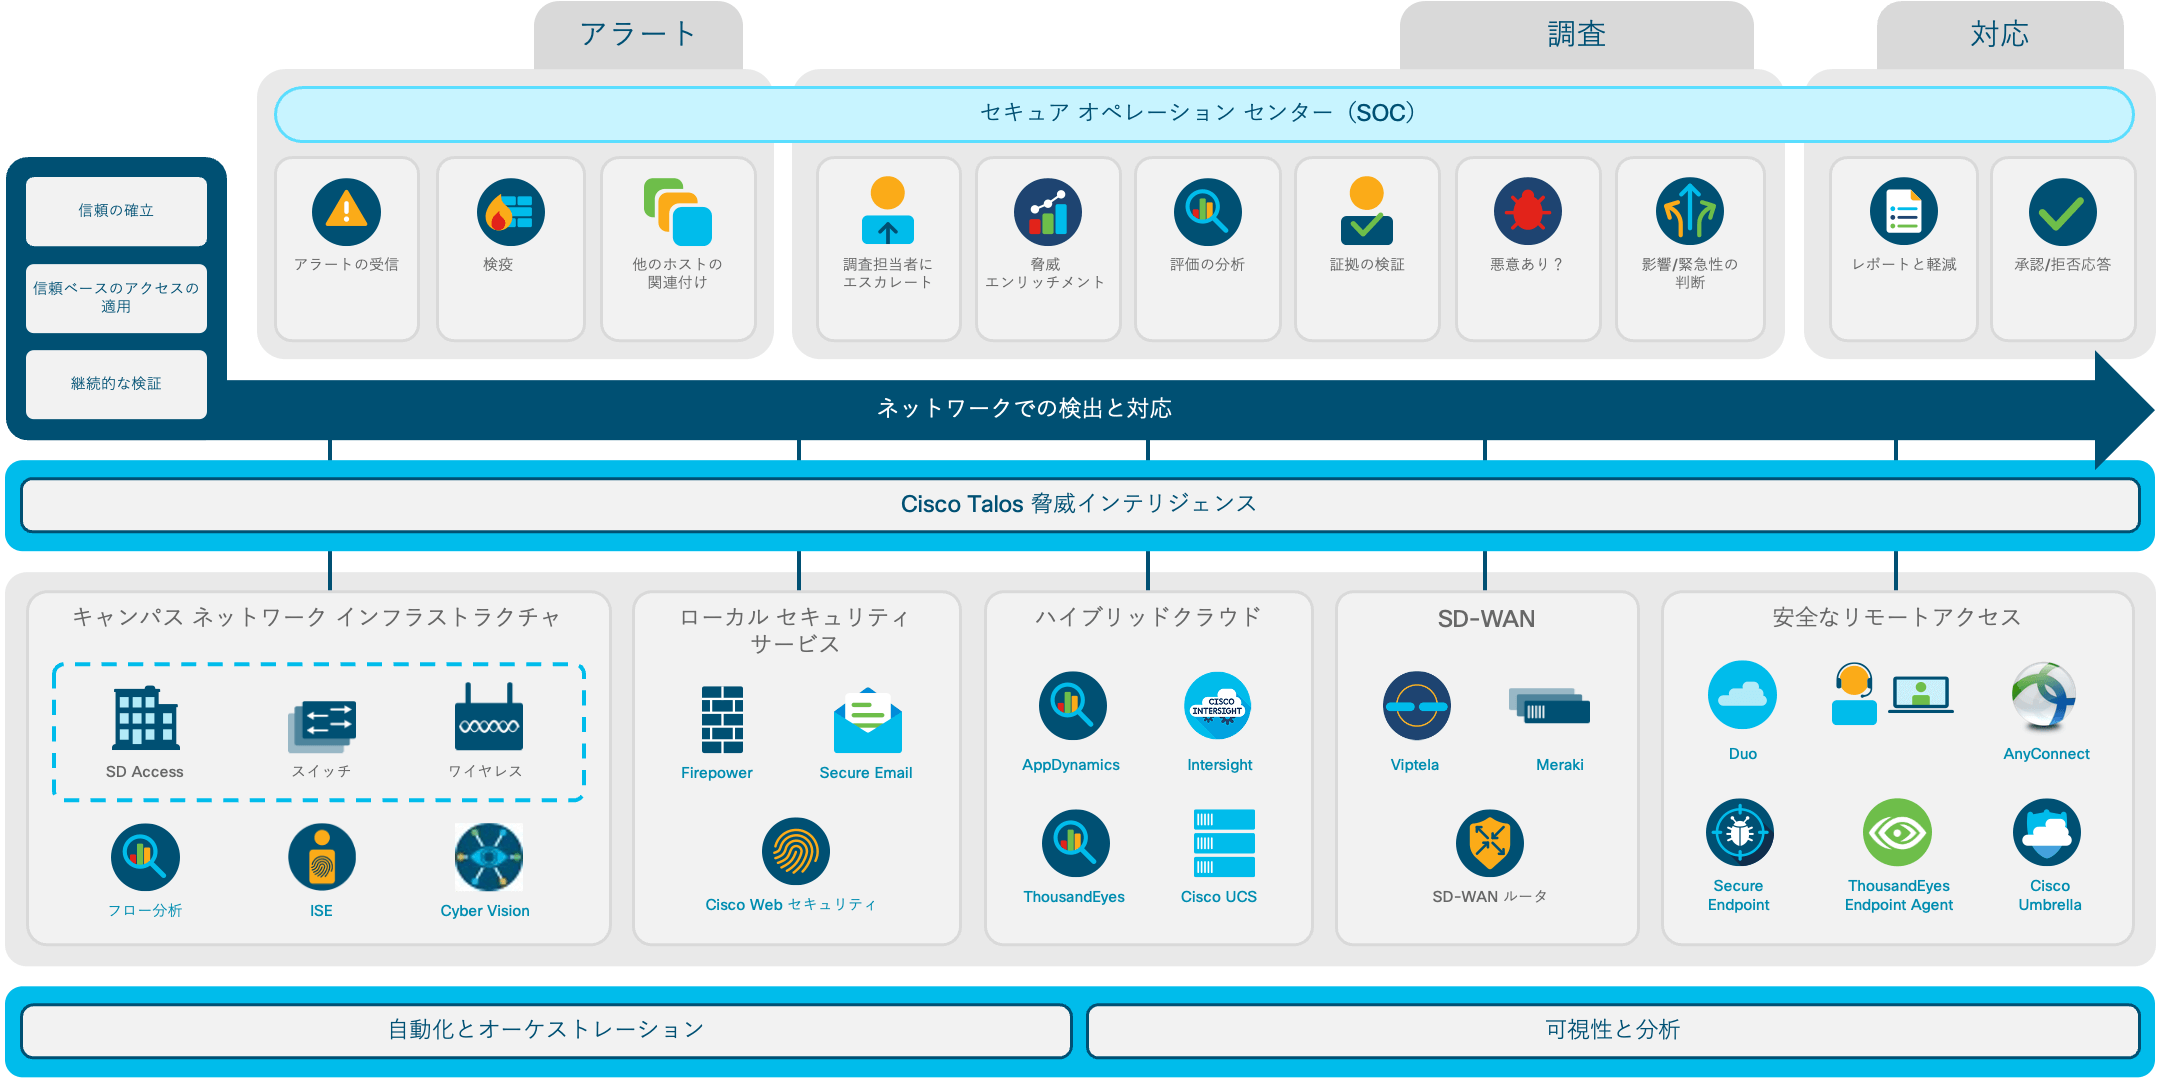Click the Viptela label text

click(1415, 765)
